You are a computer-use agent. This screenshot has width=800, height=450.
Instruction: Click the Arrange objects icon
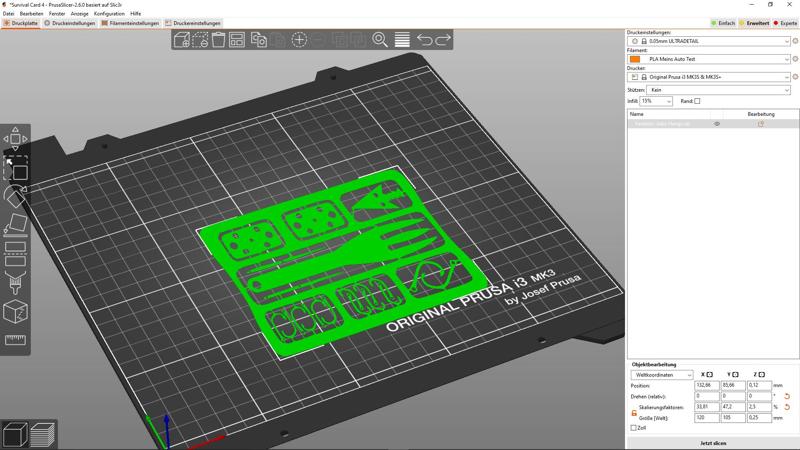click(x=237, y=40)
